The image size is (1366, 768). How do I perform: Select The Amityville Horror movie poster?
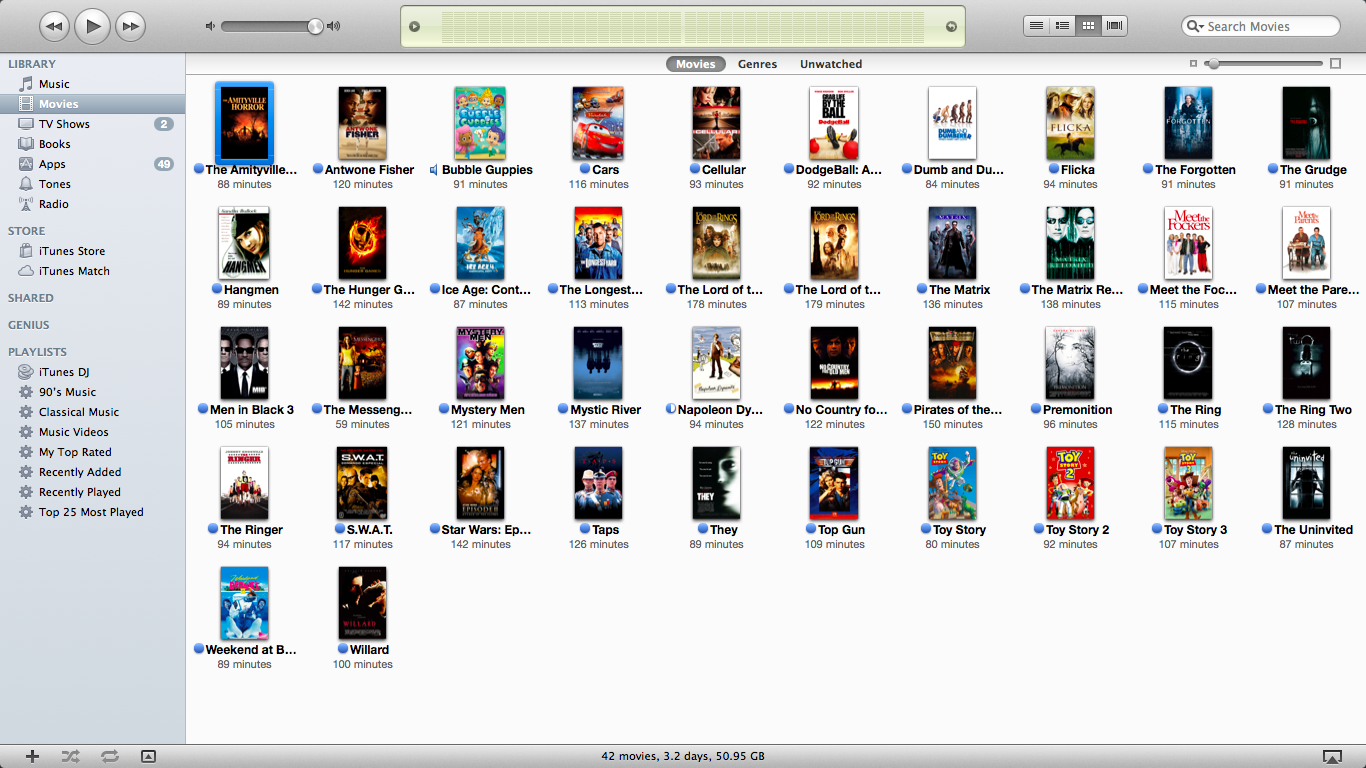click(245, 123)
